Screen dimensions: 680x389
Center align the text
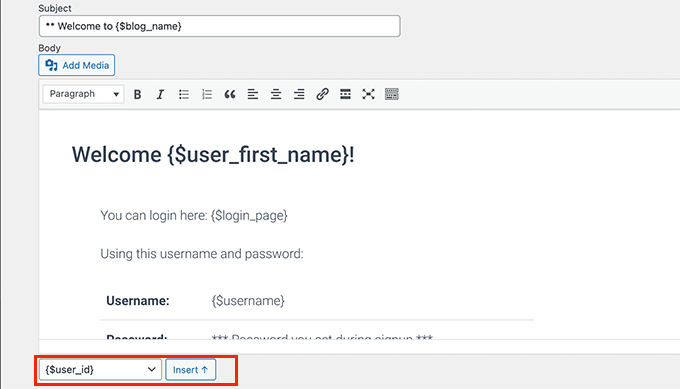pyautogui.click(x=276, y=94)
